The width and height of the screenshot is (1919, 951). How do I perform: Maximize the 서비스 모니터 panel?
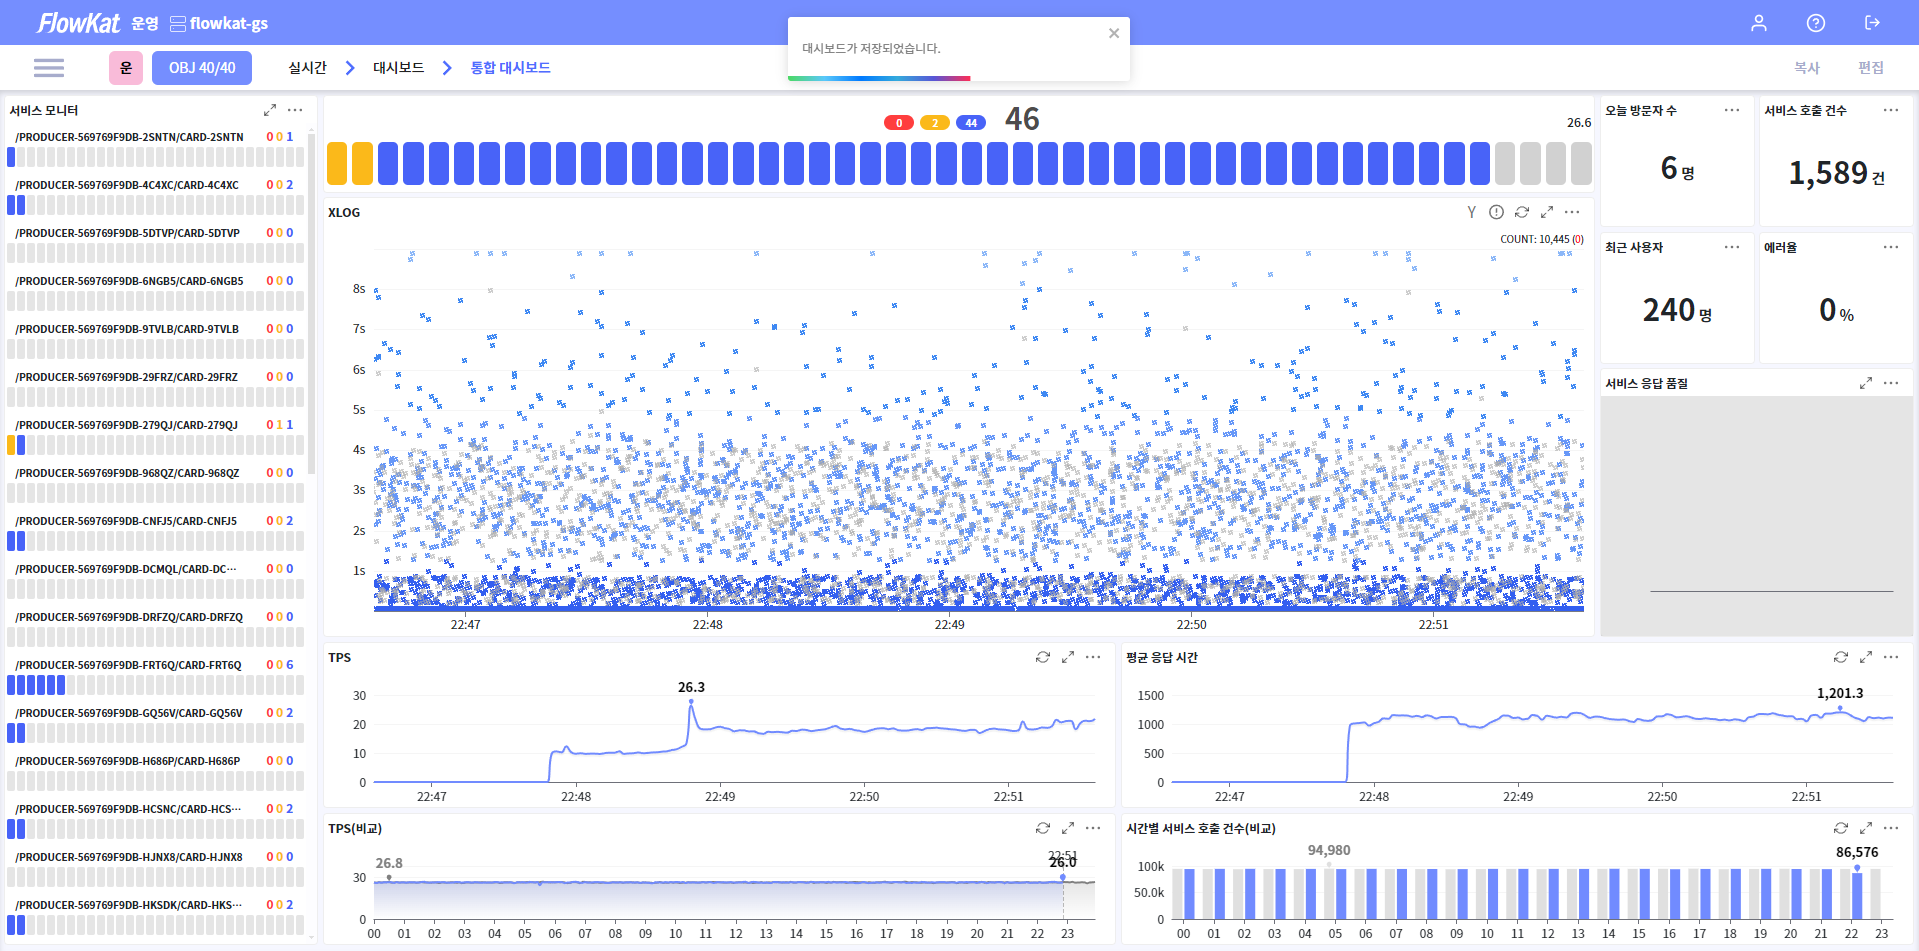coord(269,110)
